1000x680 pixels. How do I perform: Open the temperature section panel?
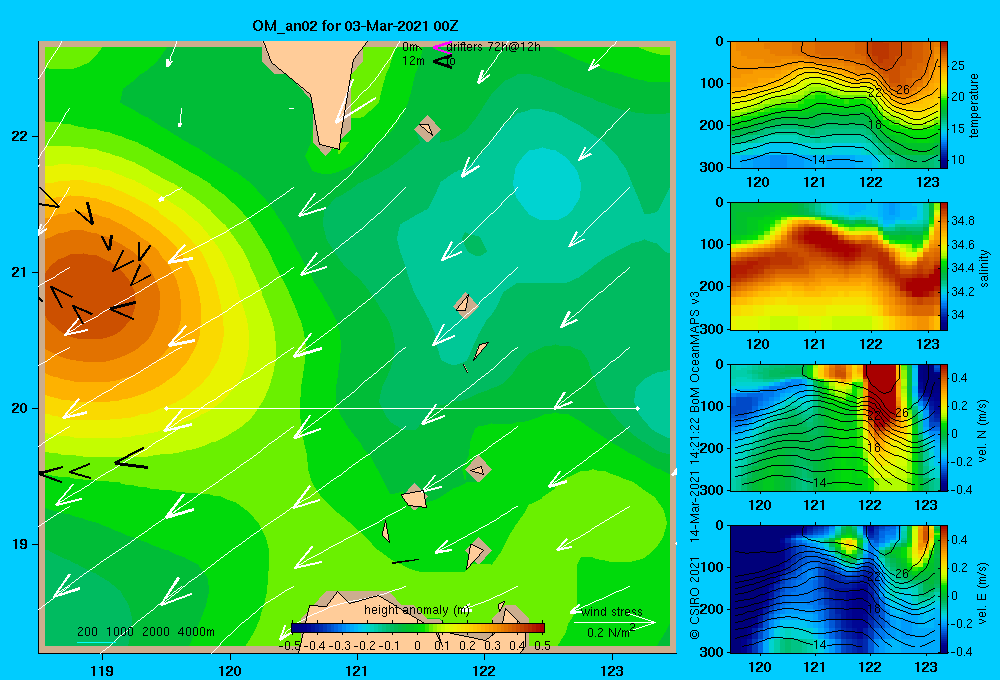tap(835, 105)
